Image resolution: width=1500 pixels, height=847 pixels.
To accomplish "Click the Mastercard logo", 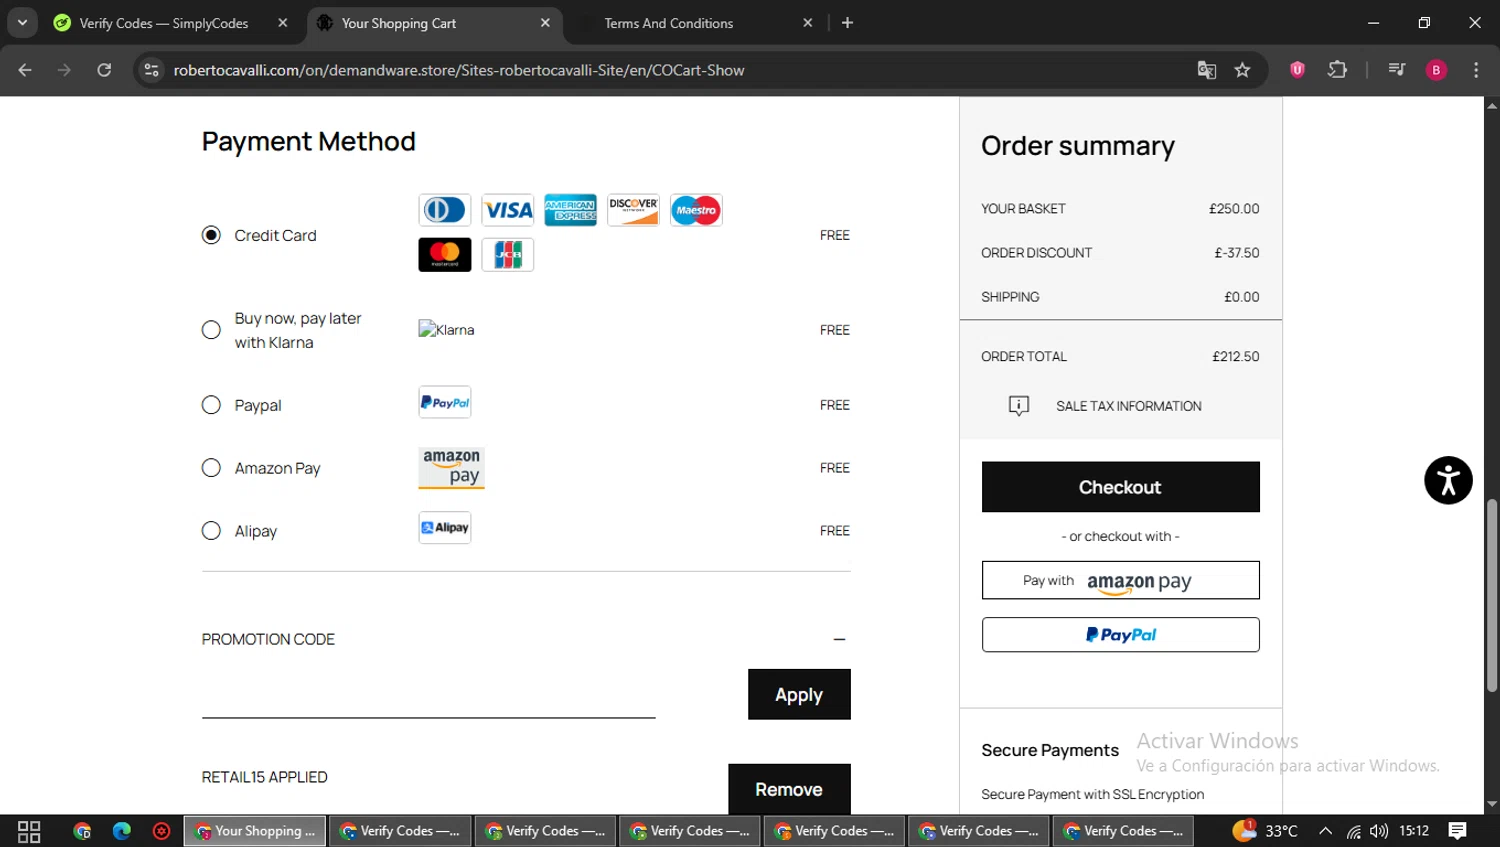I will pos(445,255).
